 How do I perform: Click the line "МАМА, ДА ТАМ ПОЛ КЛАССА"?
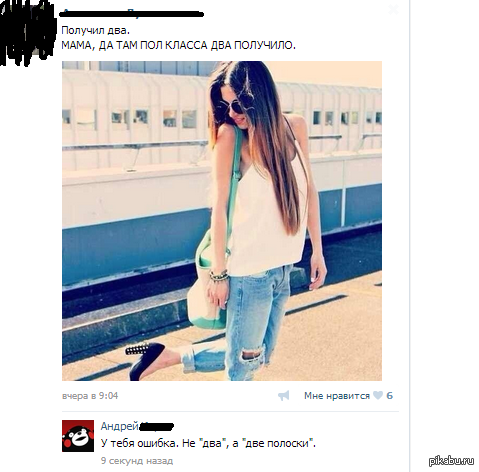pyautogui.click(x=135, y=45)
